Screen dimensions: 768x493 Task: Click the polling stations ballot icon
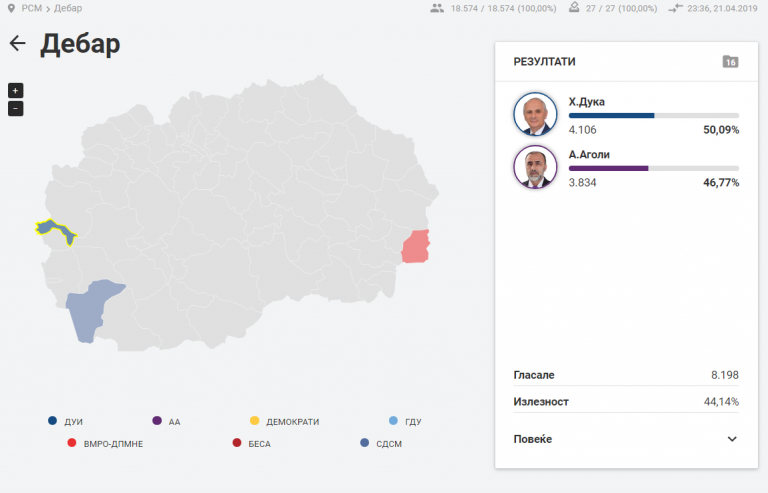click(x=574, y=8)
